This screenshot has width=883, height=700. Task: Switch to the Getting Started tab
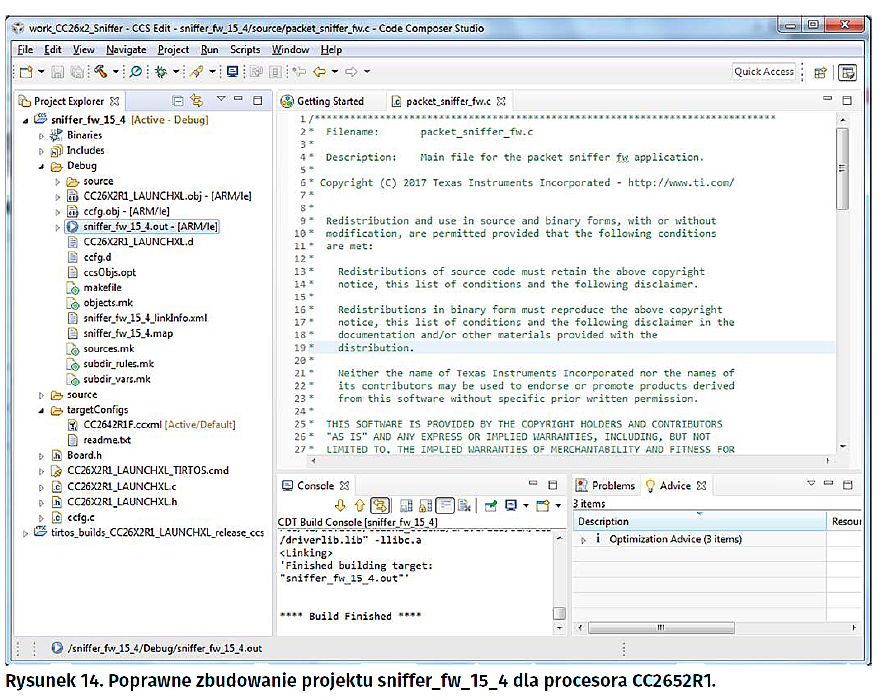[329, 101]
